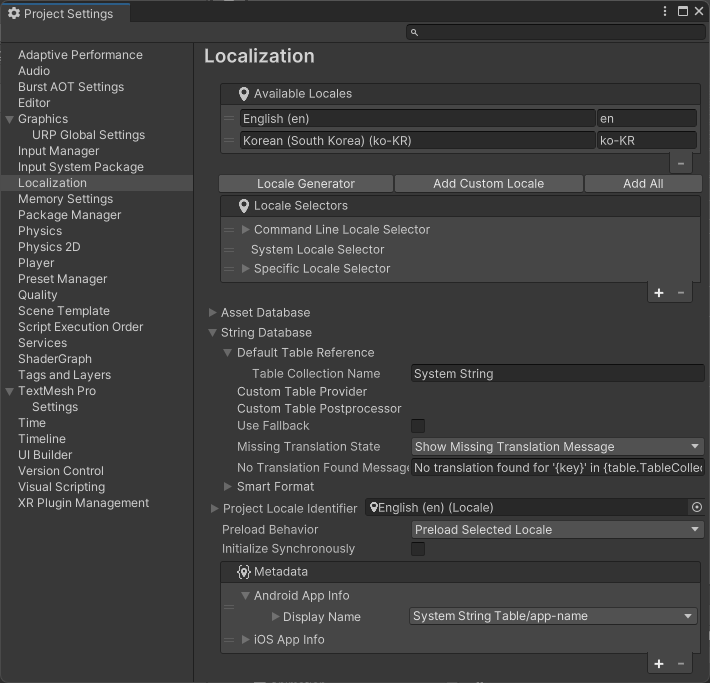The image size is (710, 683).
Task: Open the window's three-dot options menu
Action: (x=664, y=11)
